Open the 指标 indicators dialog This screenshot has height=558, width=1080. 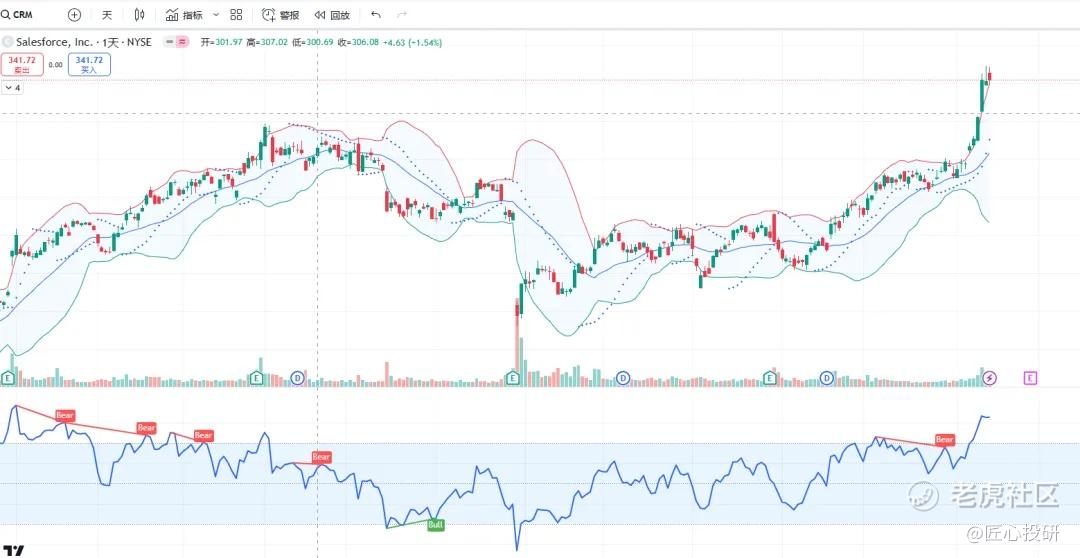(185, 14)
